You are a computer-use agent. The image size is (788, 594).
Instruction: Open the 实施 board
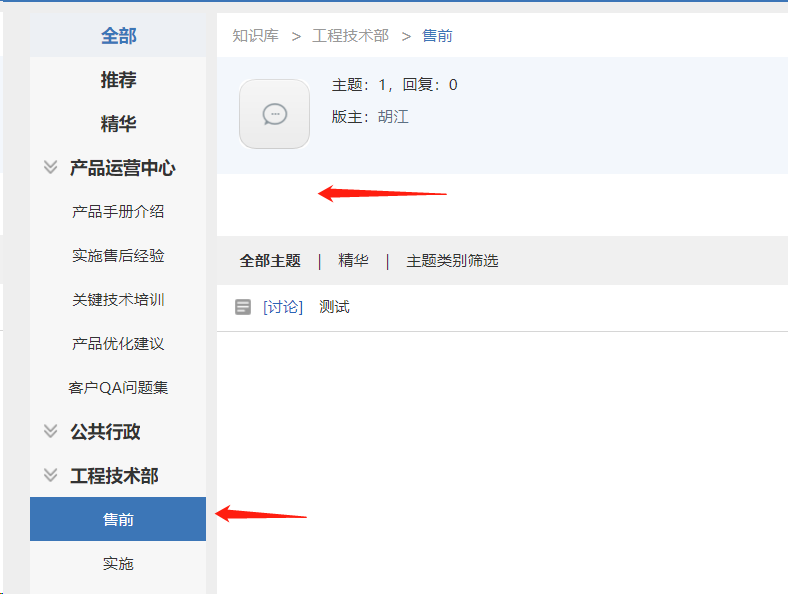tap(118, 563)
